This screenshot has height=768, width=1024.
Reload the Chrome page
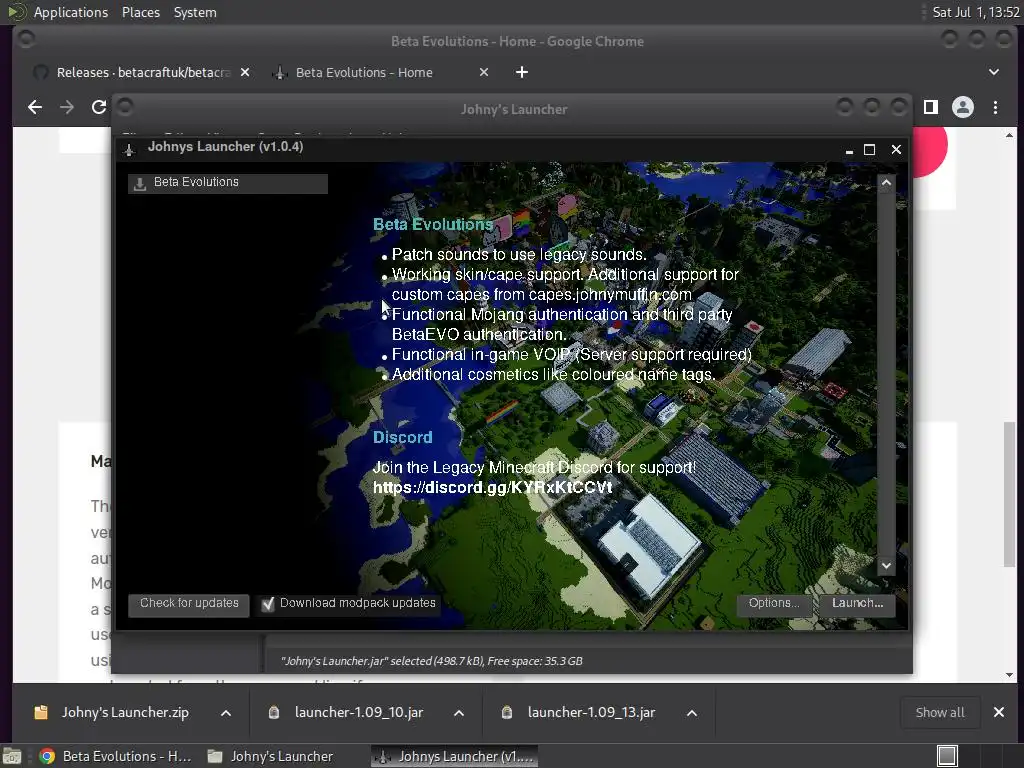pyautogui.click(x=99, y=107)
